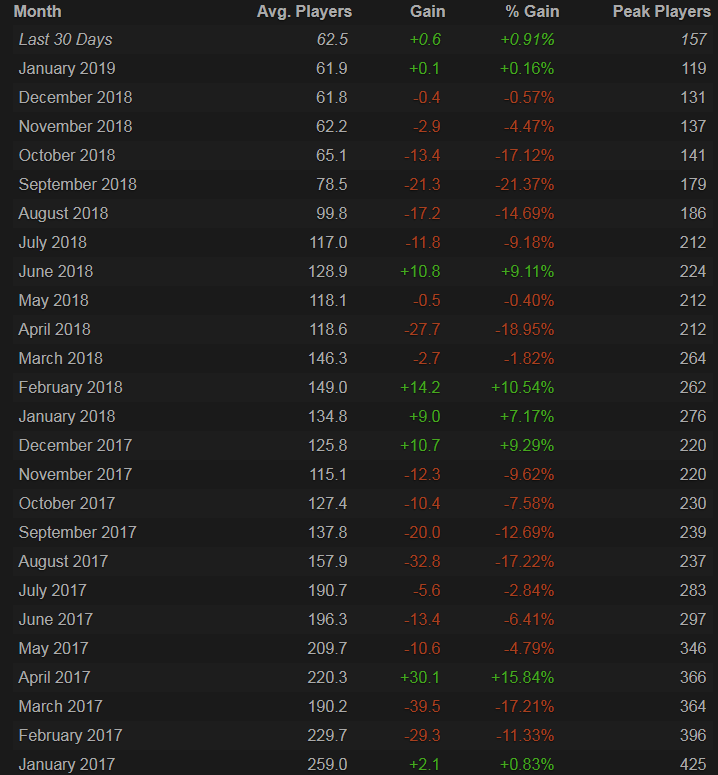The width and height of the screenshot is (718, 775).
Task: Select the January 2019 month cell
Action: pos(67,69)
